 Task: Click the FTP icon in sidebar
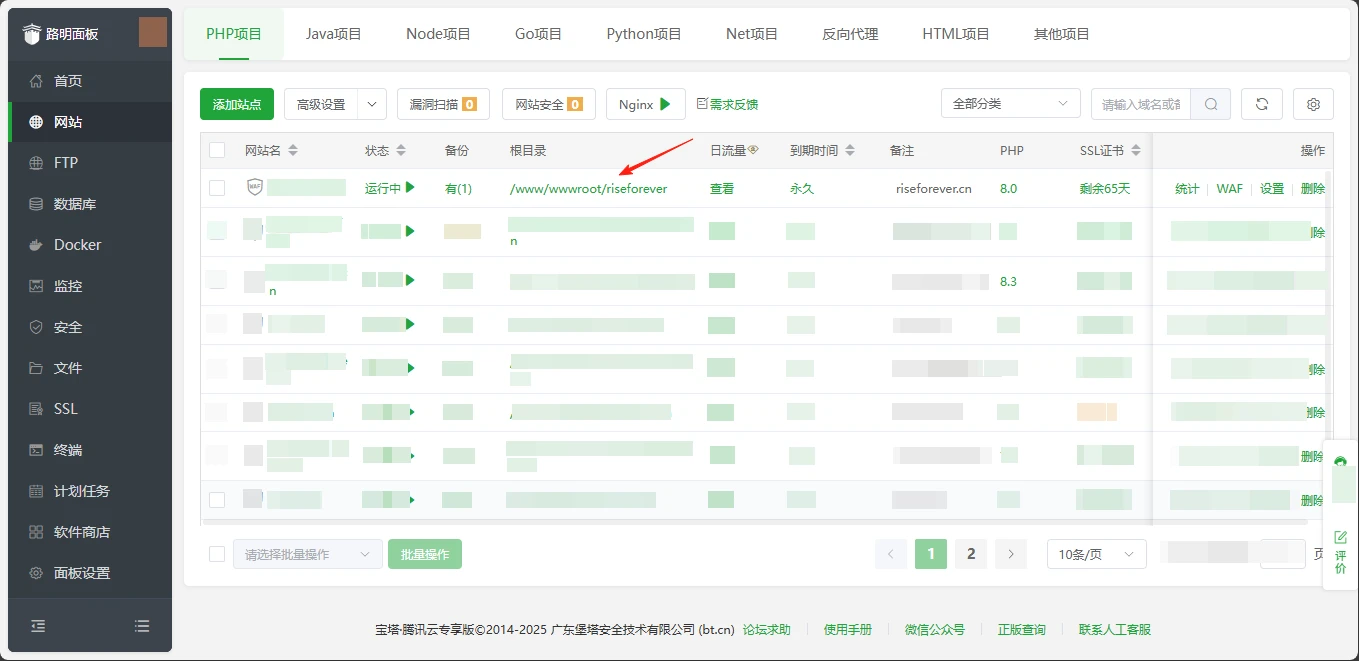pos(36,163)
